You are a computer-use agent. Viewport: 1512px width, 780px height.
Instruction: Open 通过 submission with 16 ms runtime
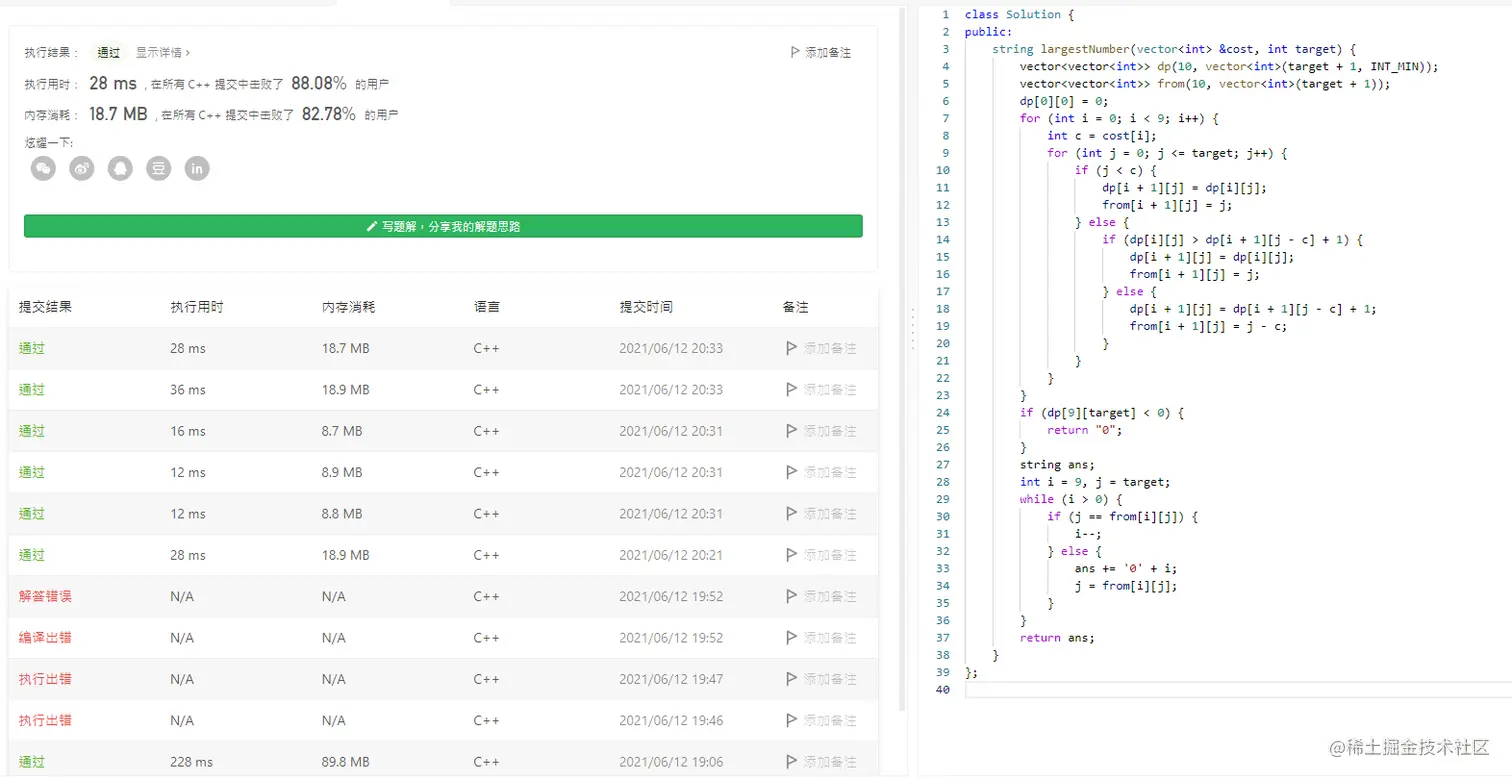32,431
